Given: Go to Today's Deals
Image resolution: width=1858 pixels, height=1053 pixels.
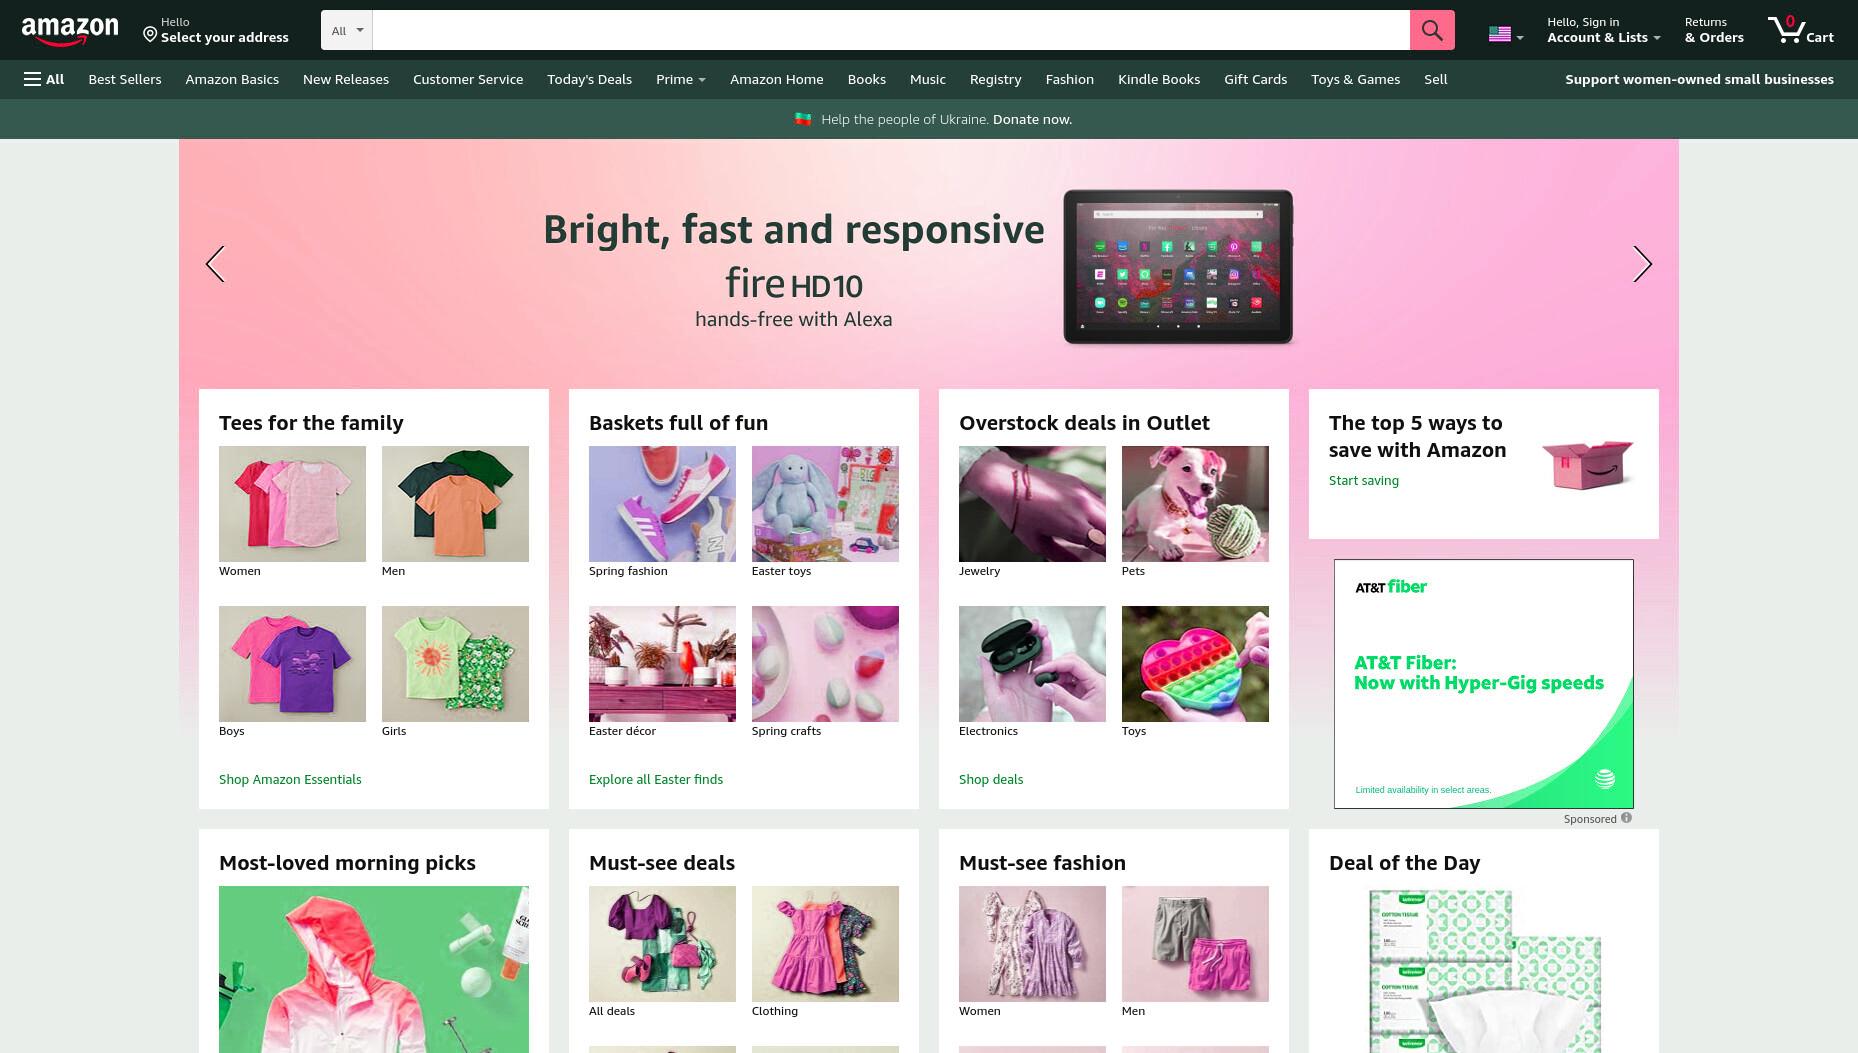Looking at the screenshot, I should tap(589, 79).
